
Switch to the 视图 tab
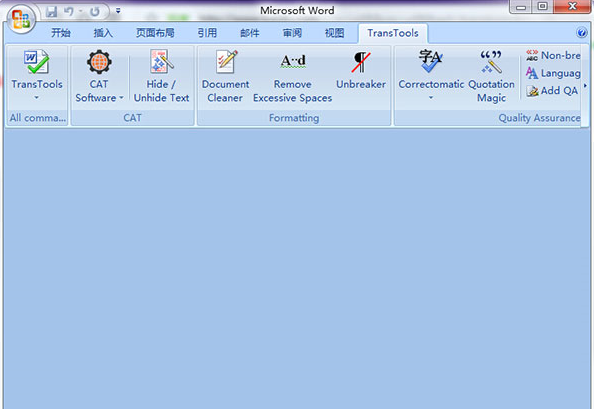click(335, 33)
